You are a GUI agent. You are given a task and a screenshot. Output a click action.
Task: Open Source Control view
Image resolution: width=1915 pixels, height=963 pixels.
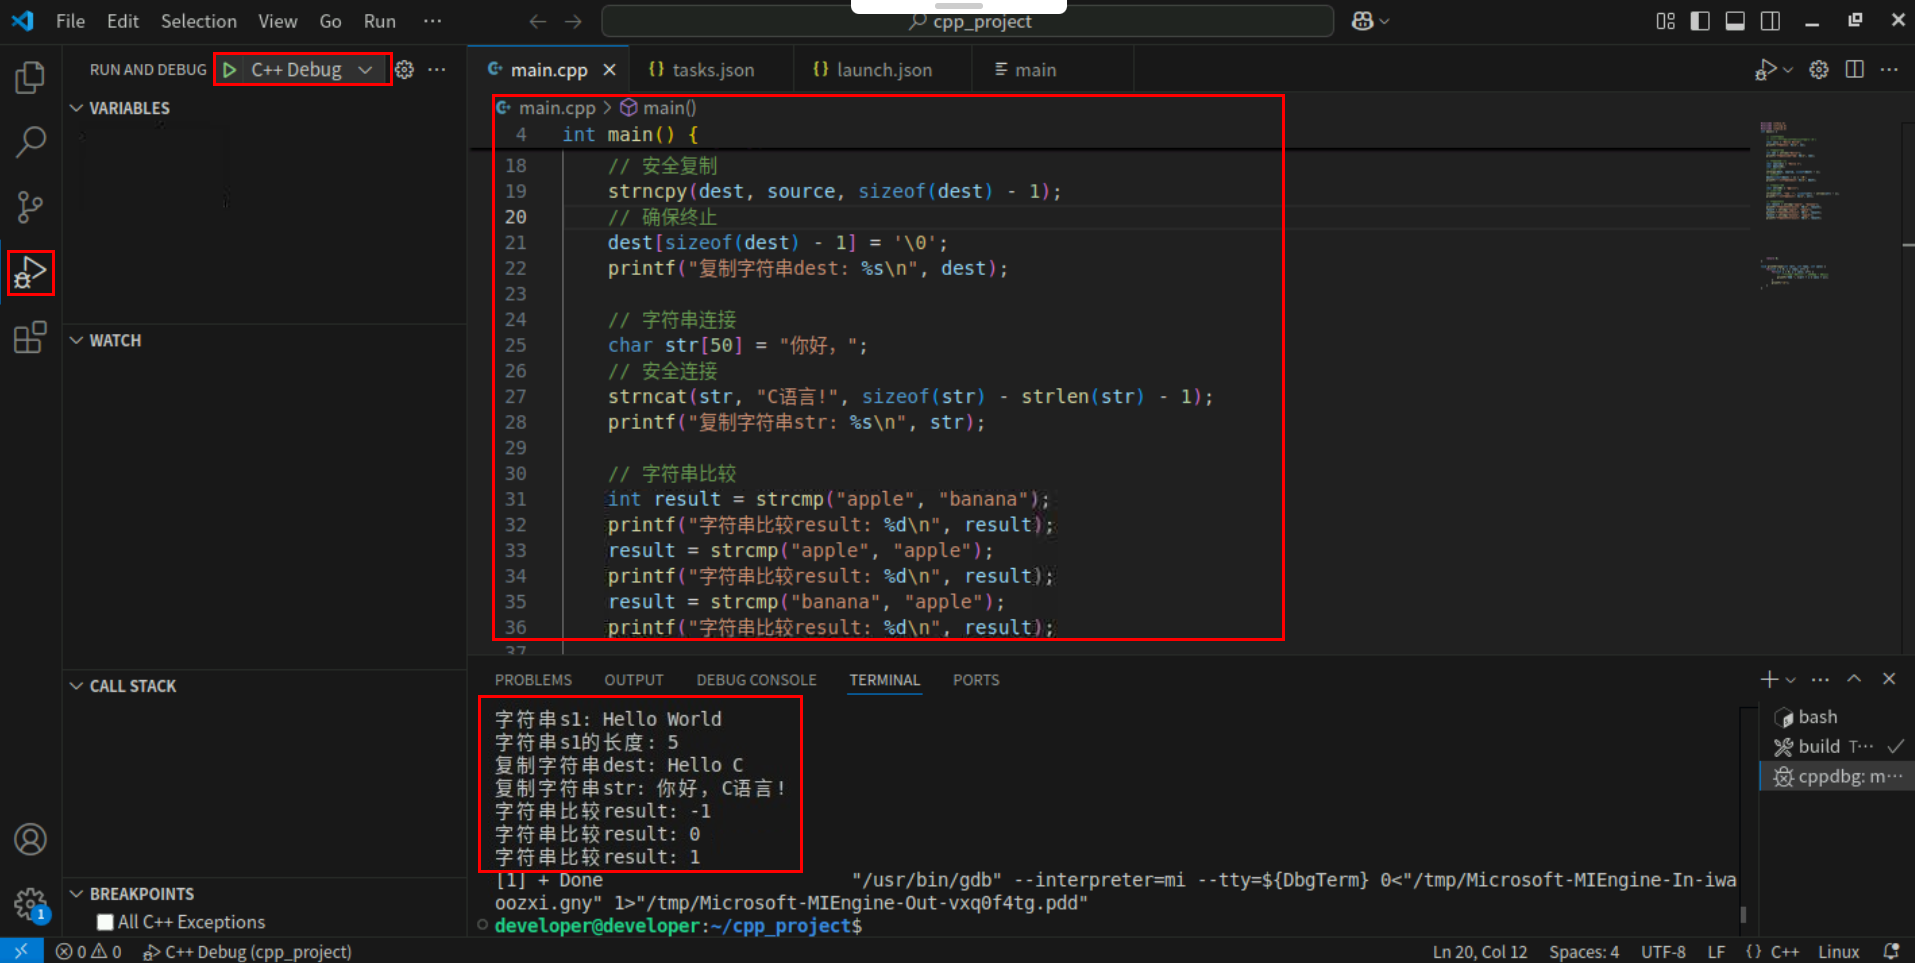point(30,207)
